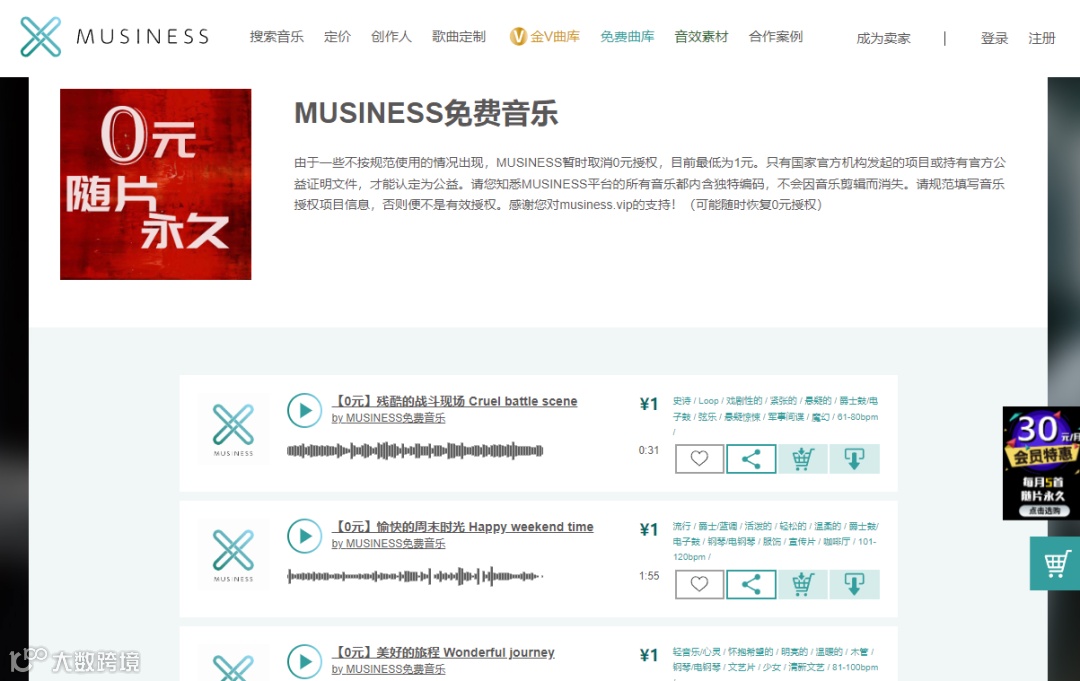Click the author link under Wonderful journey

(x=388, y=669)
